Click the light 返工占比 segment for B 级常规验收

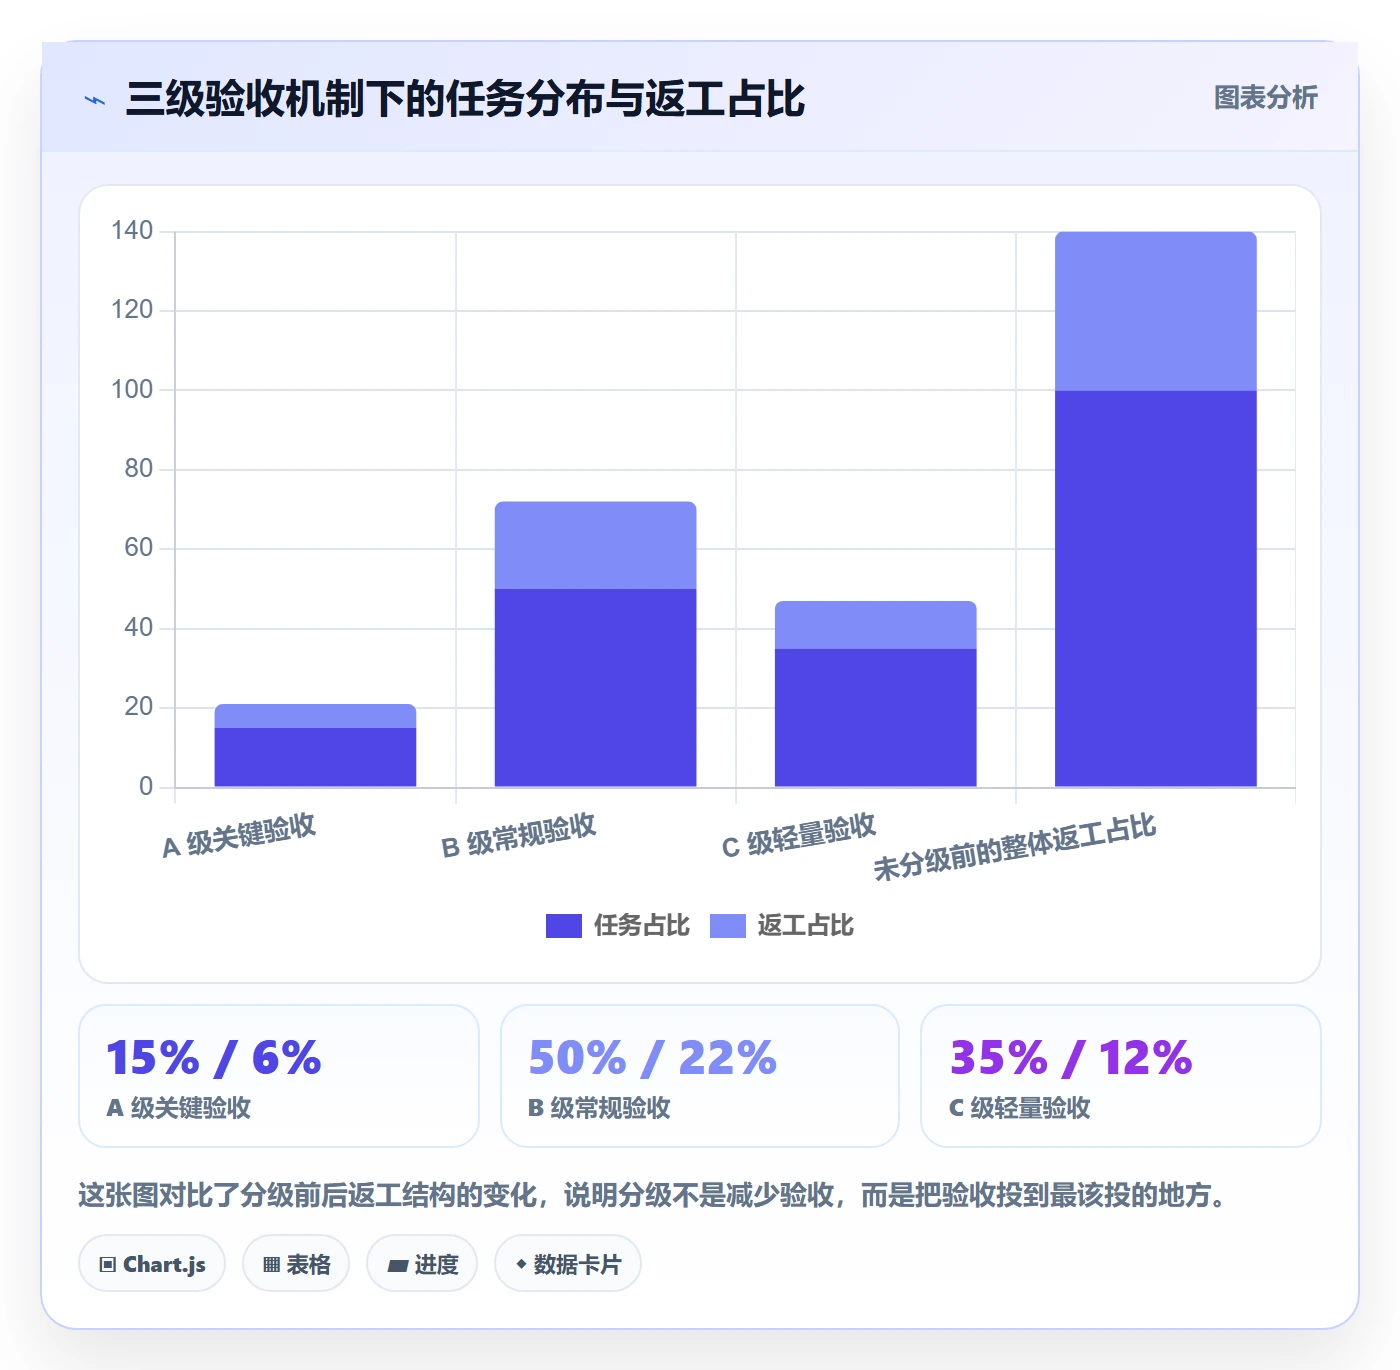[x=595, y=545]
